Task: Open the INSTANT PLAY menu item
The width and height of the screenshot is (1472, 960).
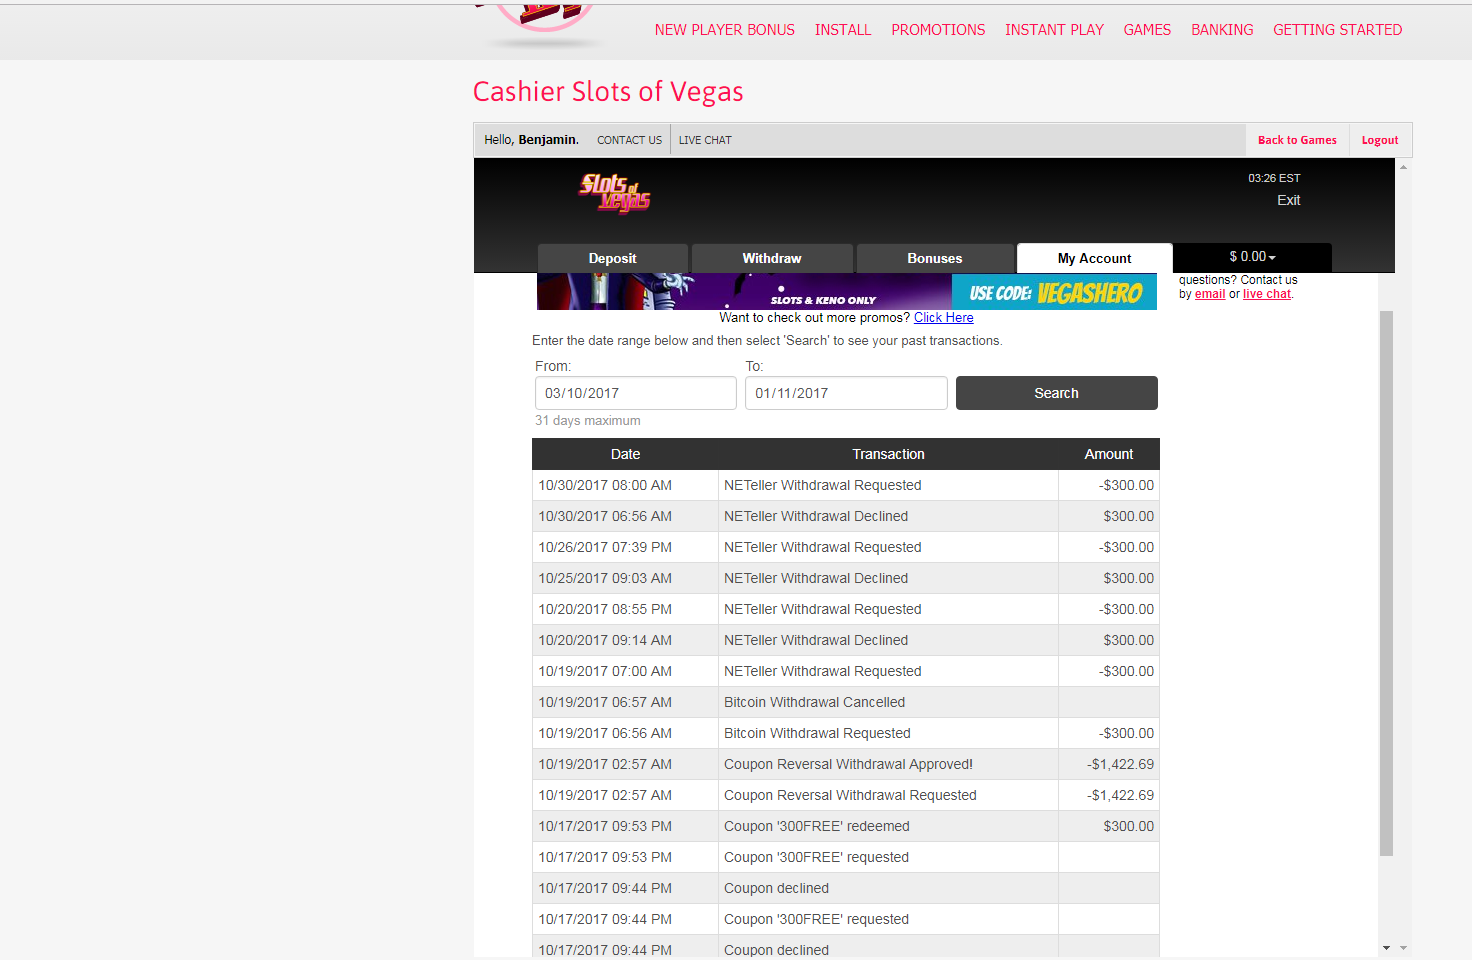Action: 1054,30
